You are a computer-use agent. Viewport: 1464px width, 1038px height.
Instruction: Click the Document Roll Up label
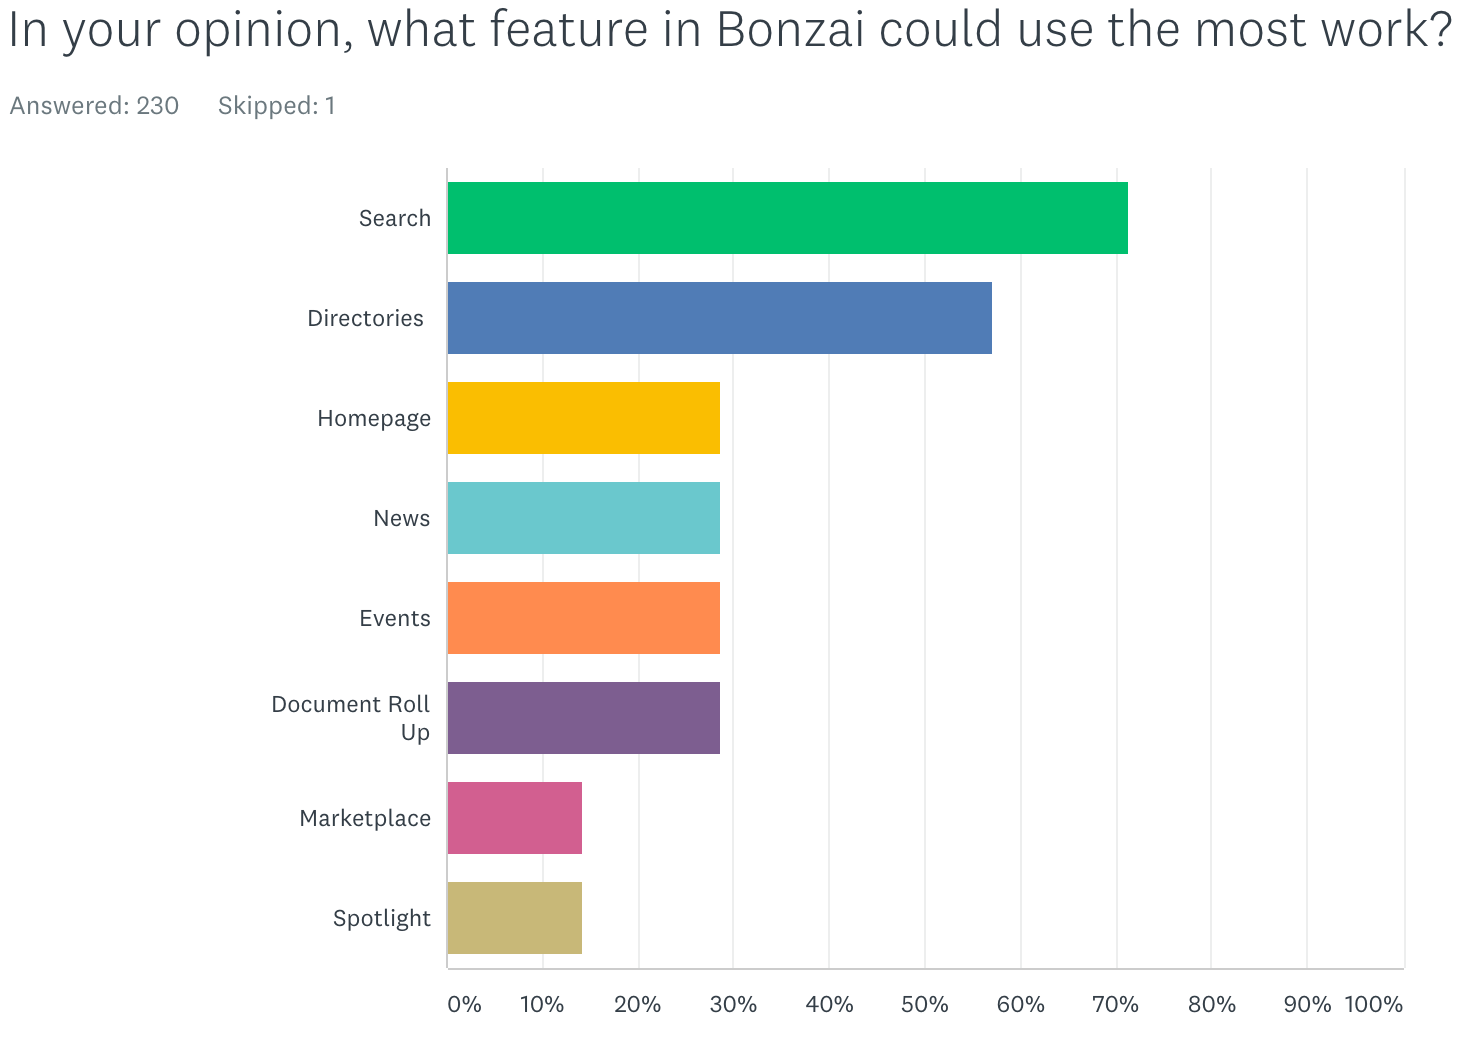click(x=351, y=718)
